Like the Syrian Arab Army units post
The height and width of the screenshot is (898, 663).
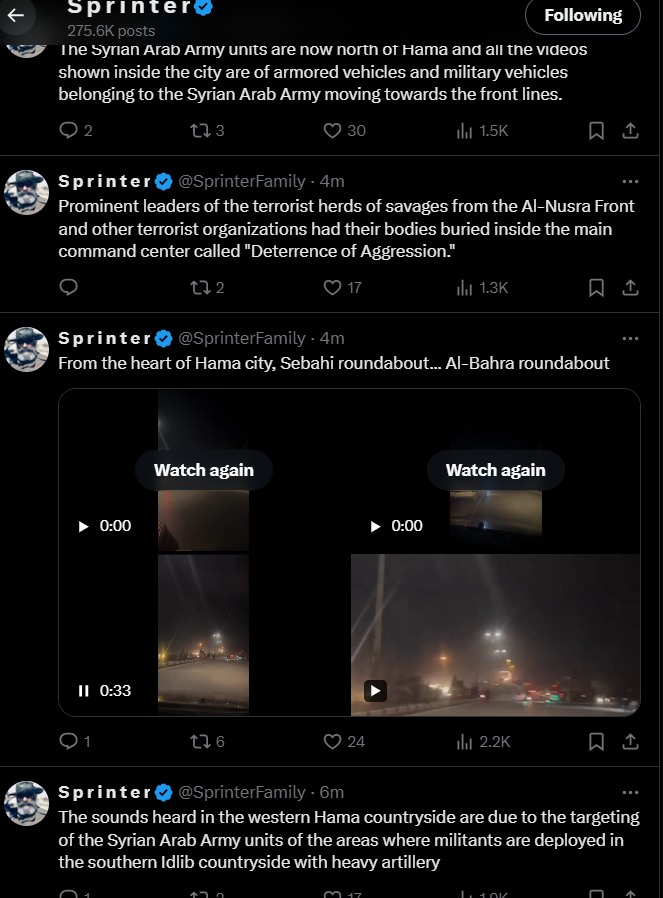333,130
